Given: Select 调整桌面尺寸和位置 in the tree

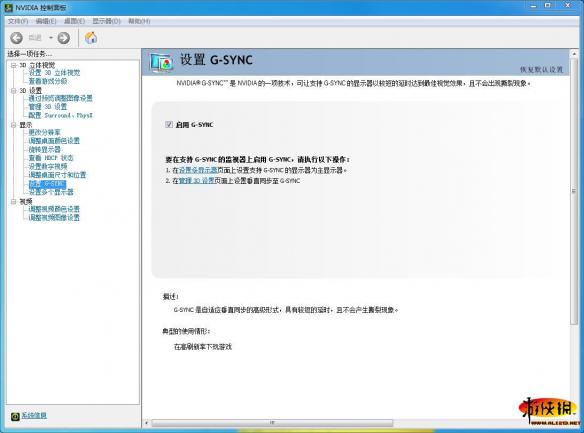Looking at the screenshot, I should 57,175.
